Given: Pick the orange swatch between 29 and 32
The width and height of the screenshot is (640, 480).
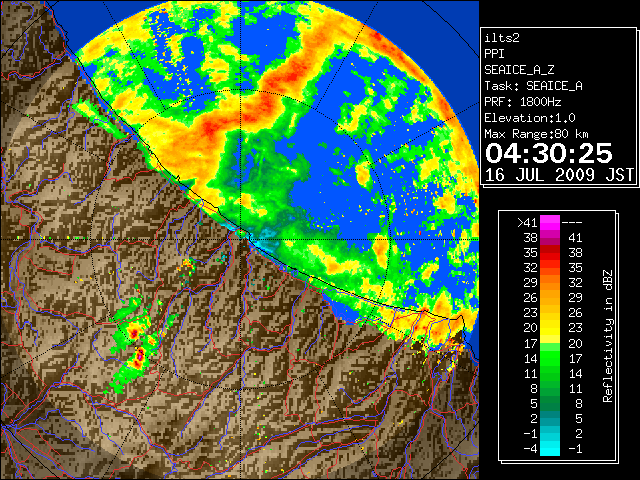Looking at the screenshot, I should pos(550,282).
